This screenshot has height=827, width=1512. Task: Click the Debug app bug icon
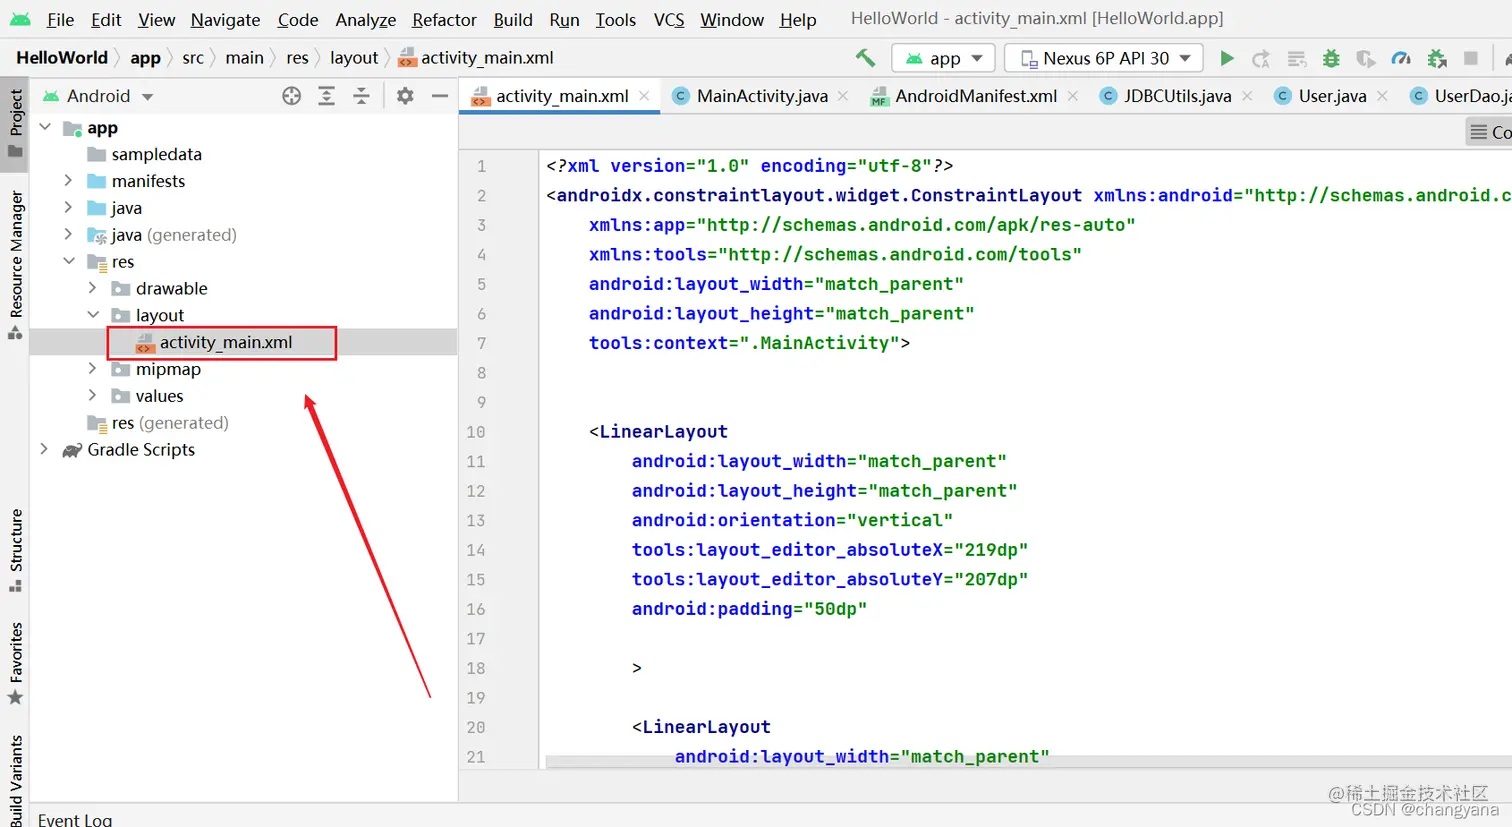pos(1331,58)
